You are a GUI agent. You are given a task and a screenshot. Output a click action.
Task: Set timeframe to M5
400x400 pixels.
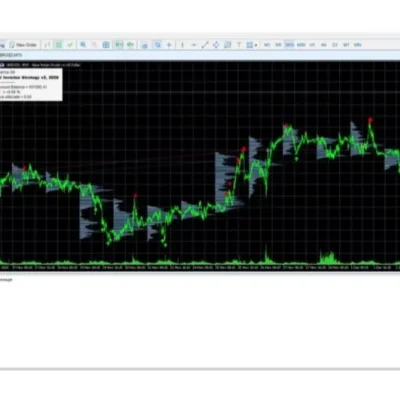click(x=278, y=45)
